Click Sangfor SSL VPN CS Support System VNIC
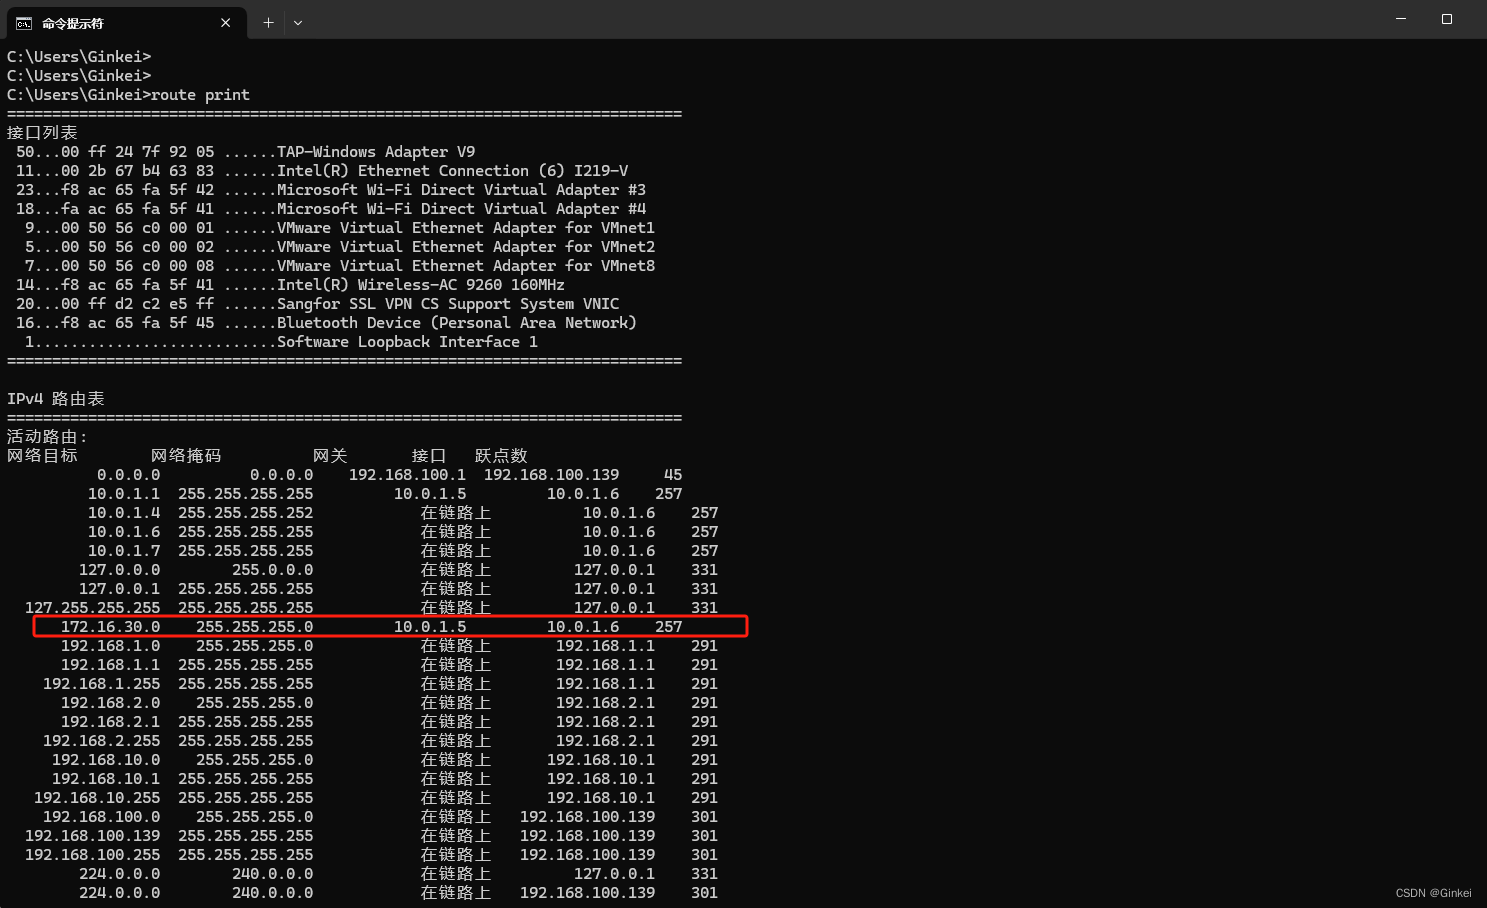Screen dimensions: 1487x908 (317, 304)
